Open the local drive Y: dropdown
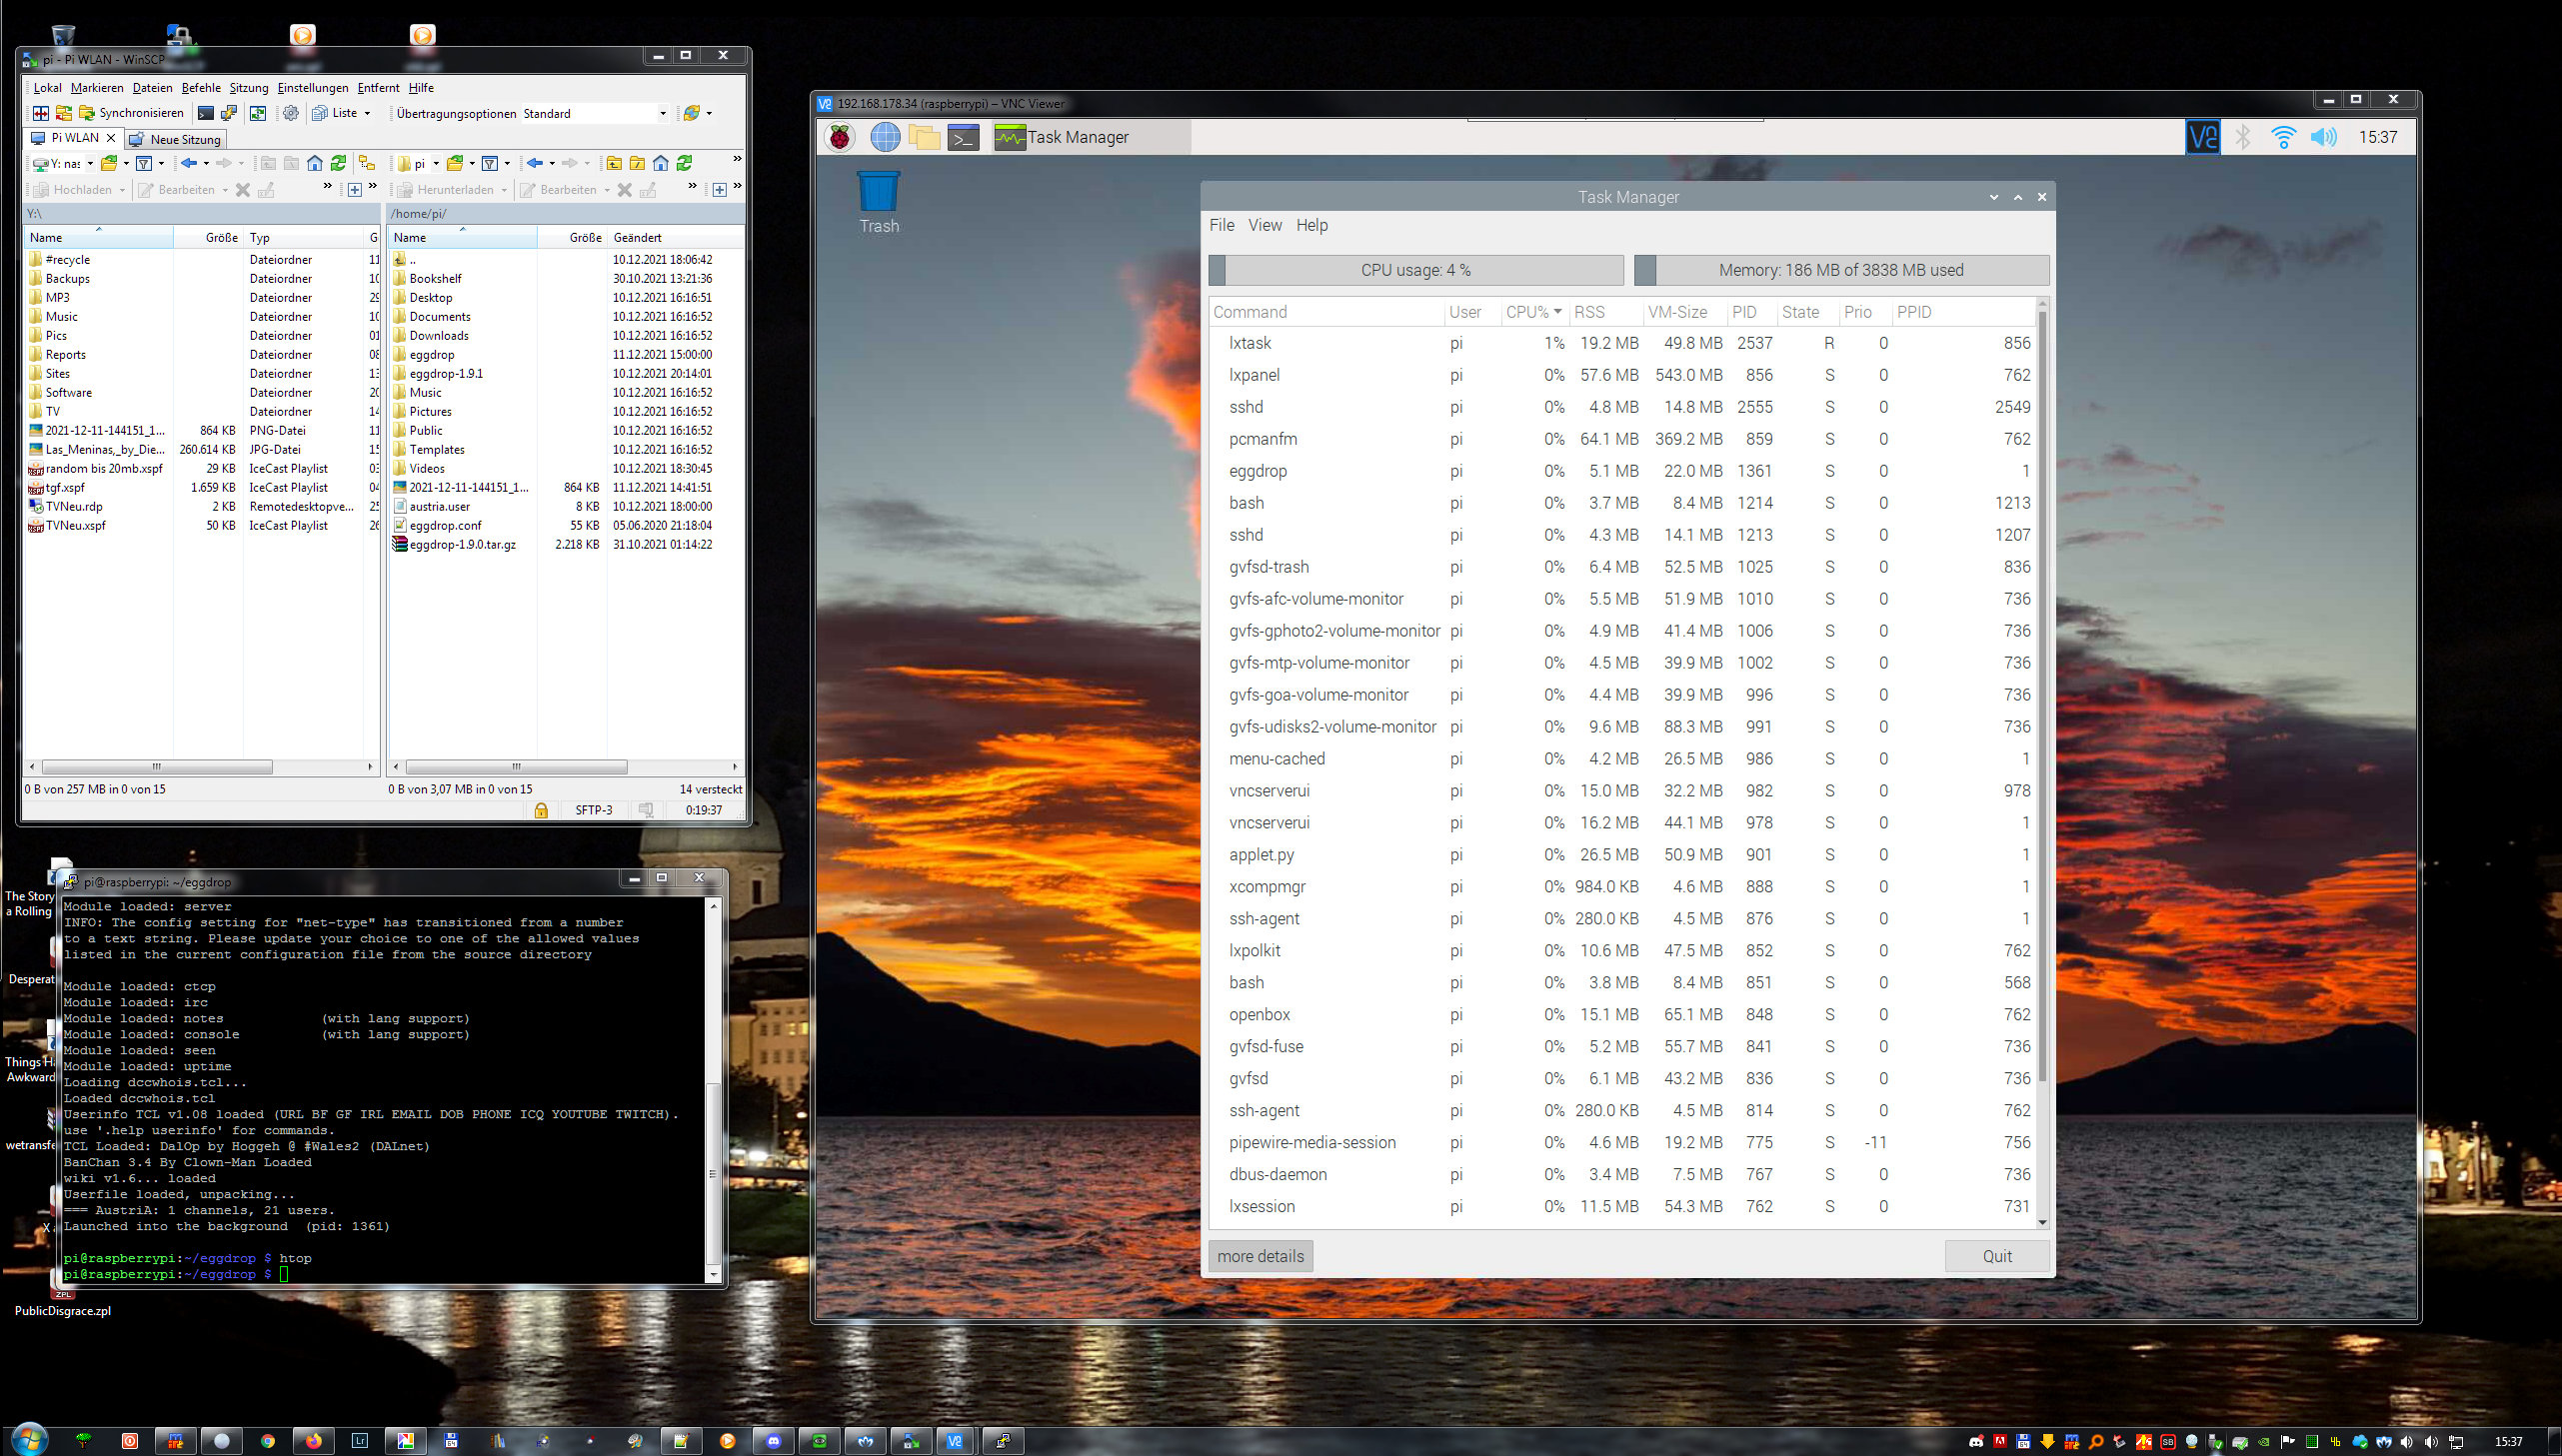 89,164
